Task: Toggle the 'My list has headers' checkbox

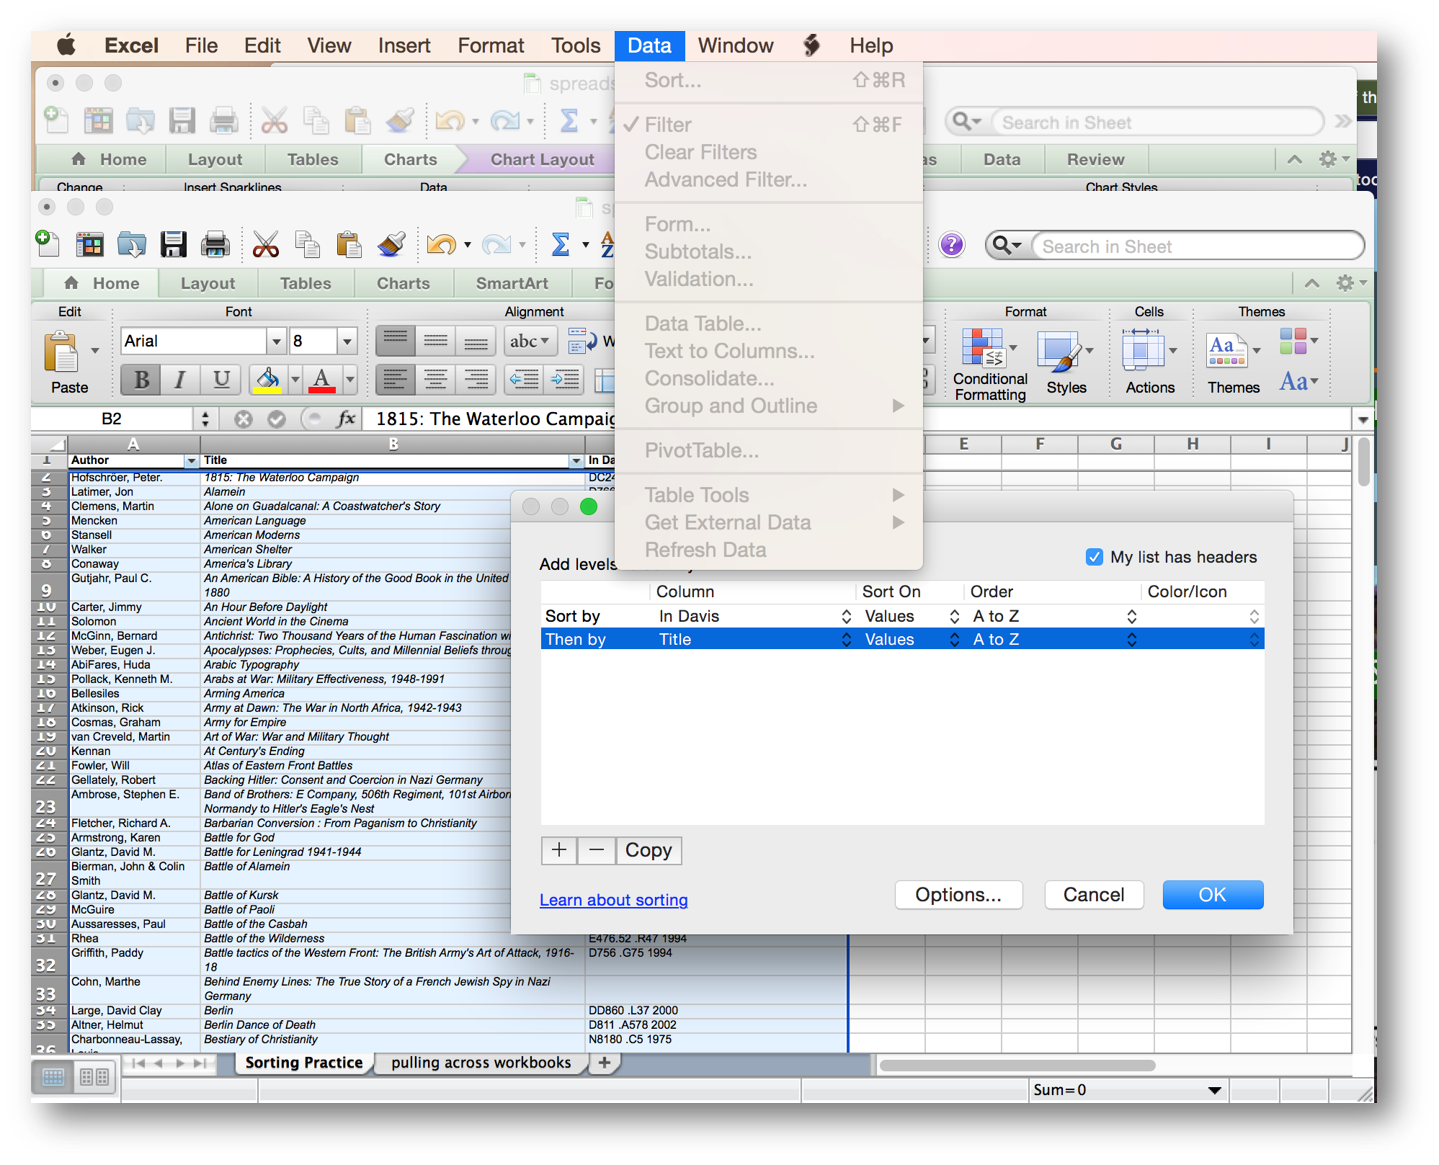Action: [x=1094, y=557]
